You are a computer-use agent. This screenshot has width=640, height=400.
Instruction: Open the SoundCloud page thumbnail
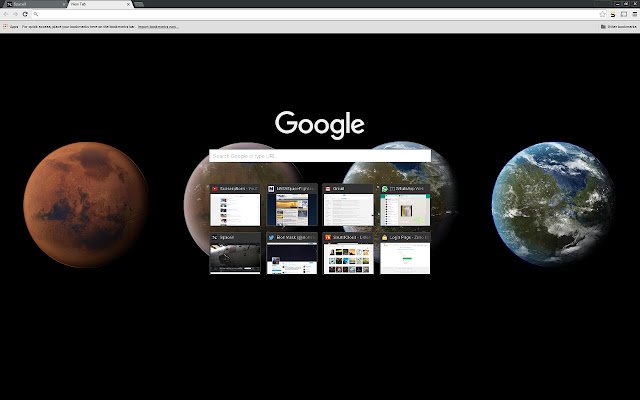pyautogui.click(x=348, y=258)
